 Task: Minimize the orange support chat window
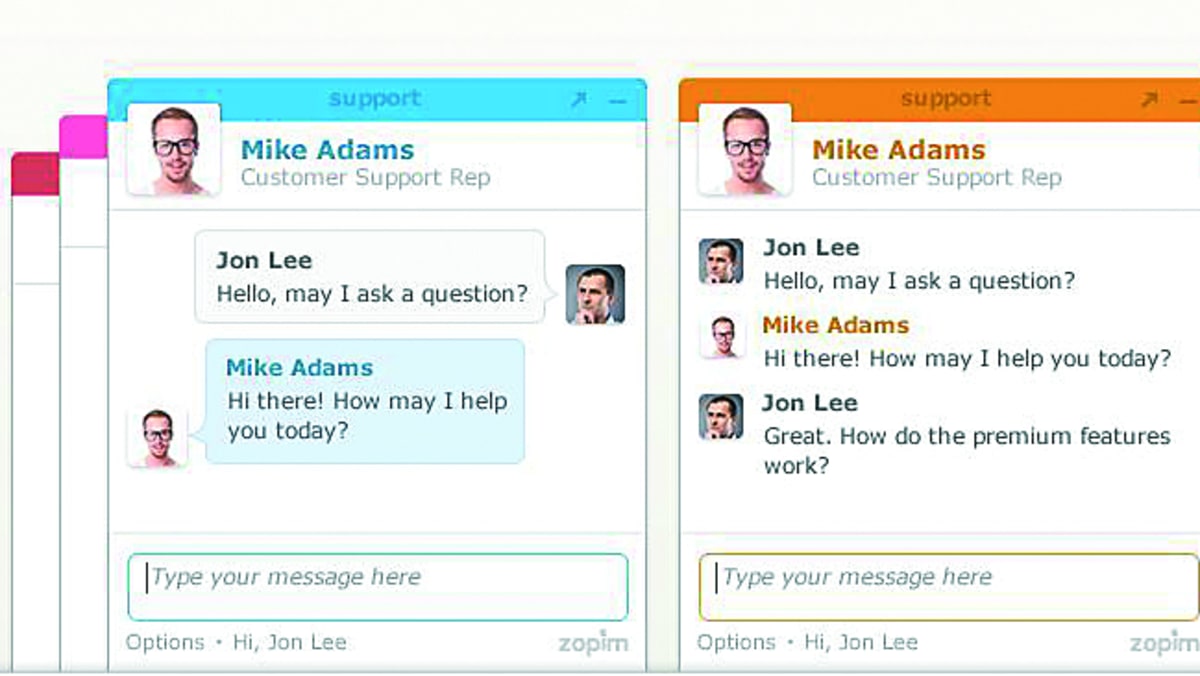(x=1190, y=101)
